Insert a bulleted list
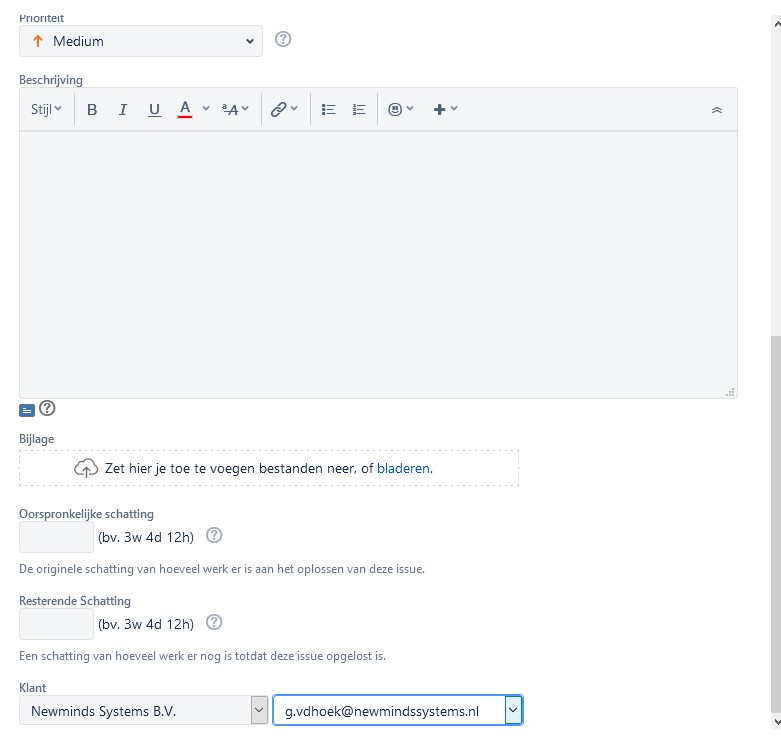 [328, 109]
